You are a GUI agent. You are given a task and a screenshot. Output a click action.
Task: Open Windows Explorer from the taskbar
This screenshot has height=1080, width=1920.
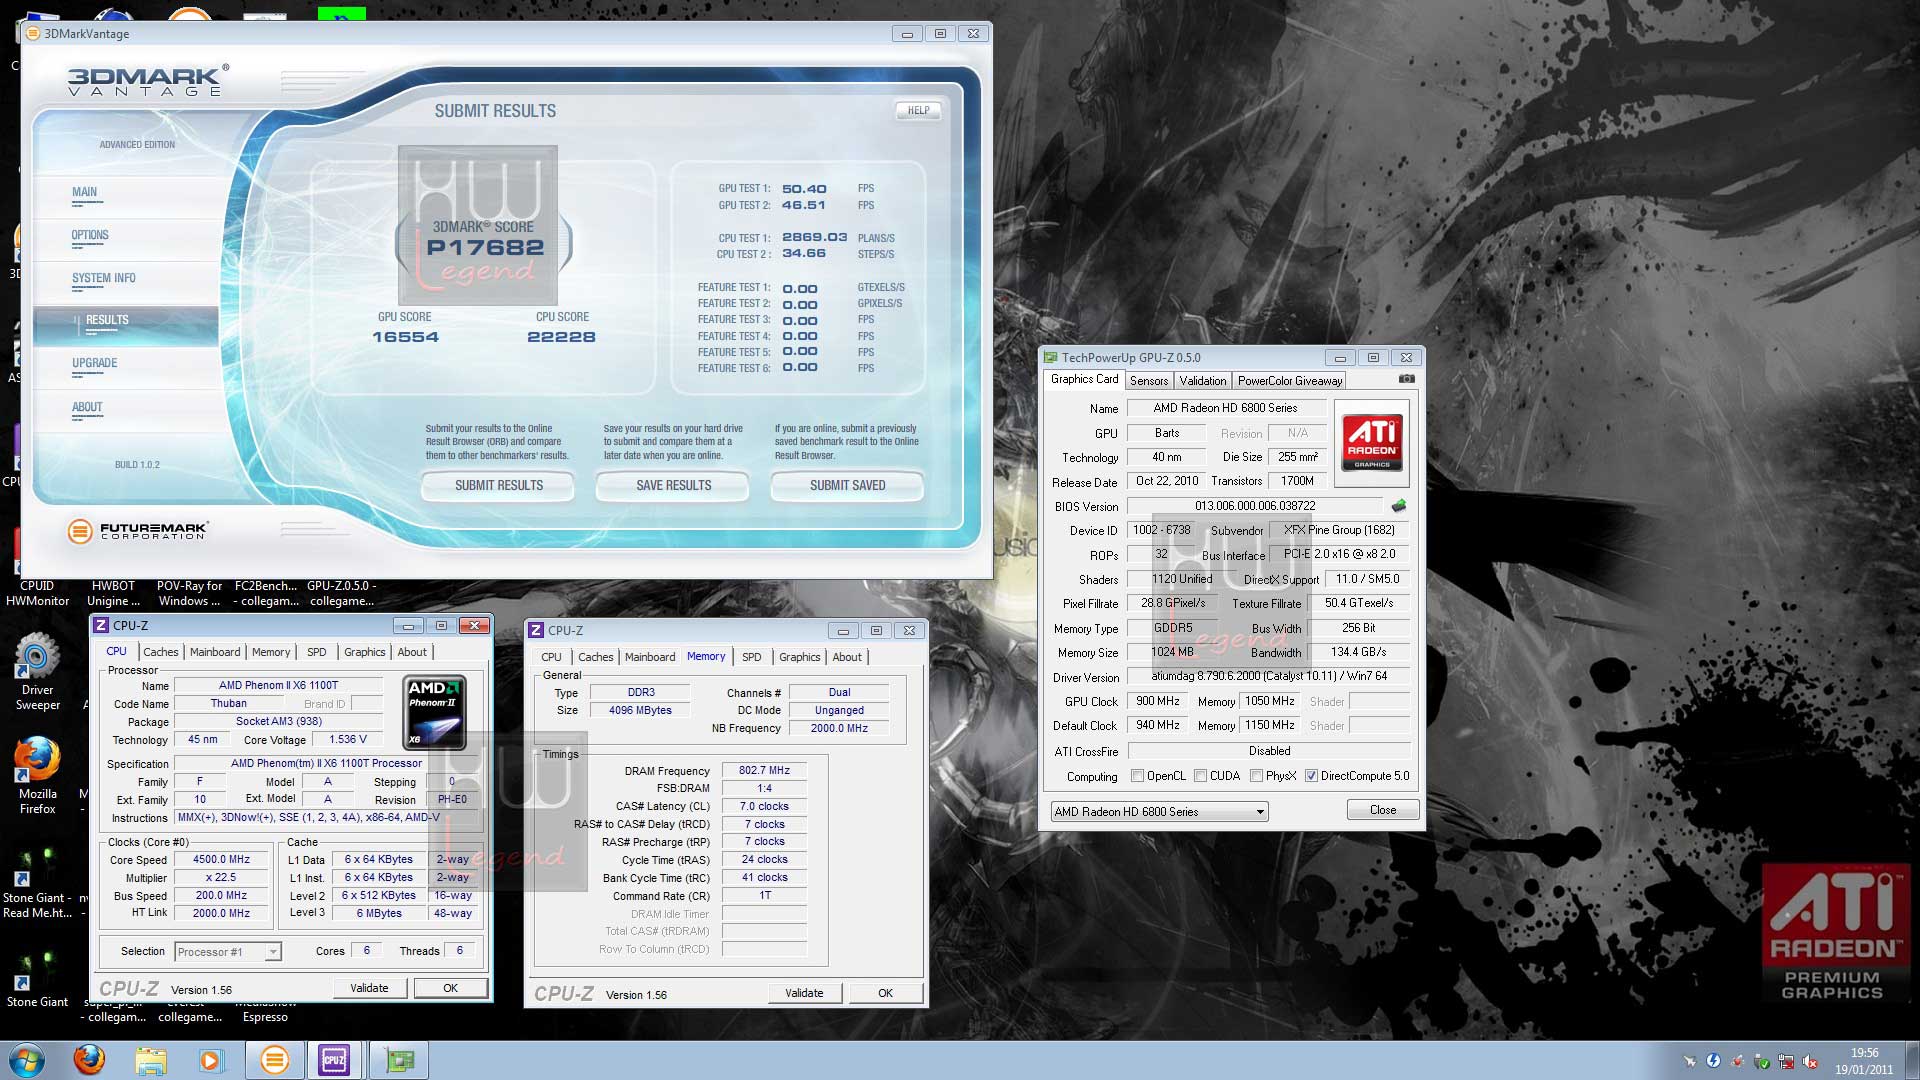tap(151, 1060)
